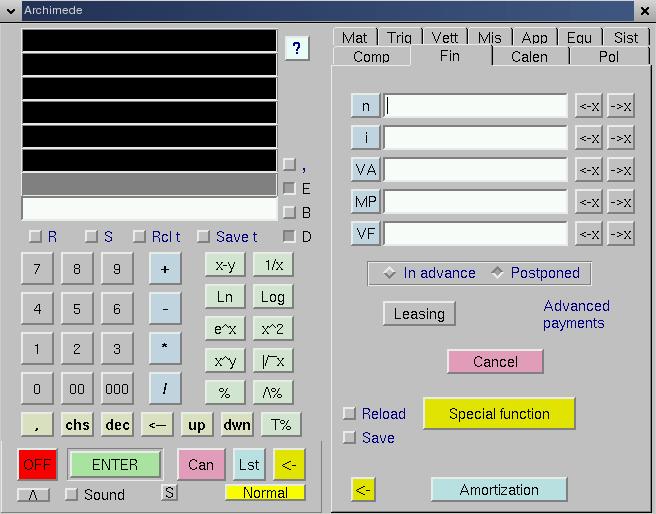The image size is (656, 514).
Task: Toggle the Reload checkbox
Action: [x=349, y=414]
